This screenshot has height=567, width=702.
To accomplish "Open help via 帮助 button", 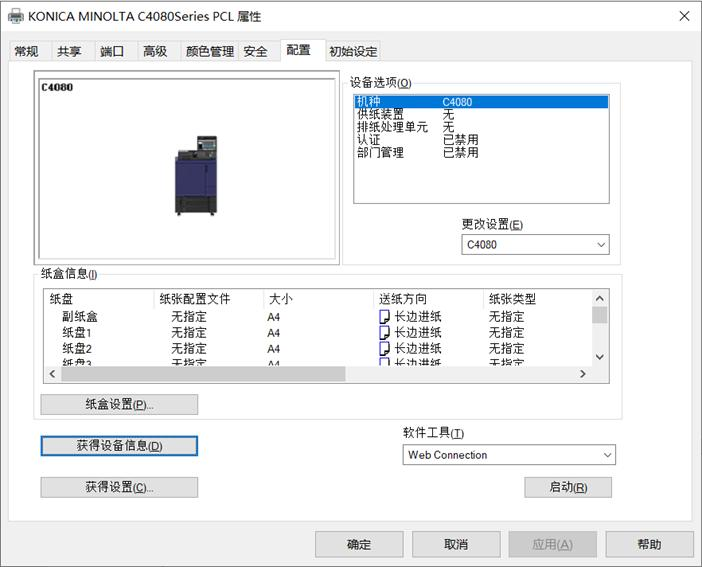I will click(649, 544).
